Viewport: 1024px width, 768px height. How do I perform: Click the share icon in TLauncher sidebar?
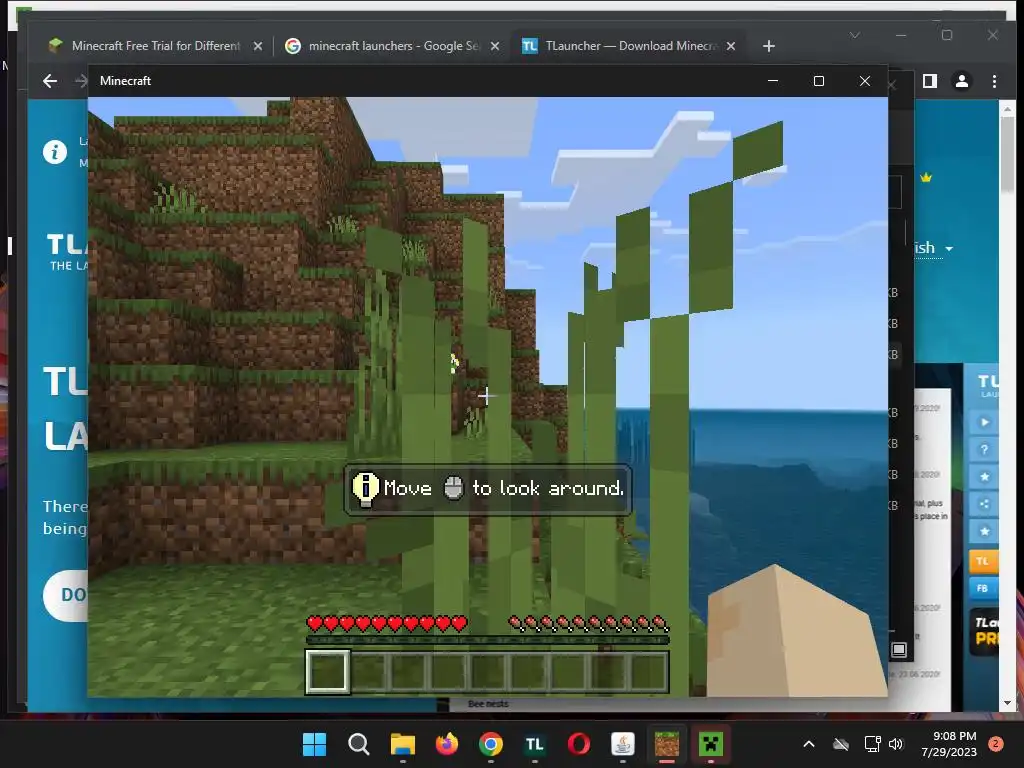[984, 504]
